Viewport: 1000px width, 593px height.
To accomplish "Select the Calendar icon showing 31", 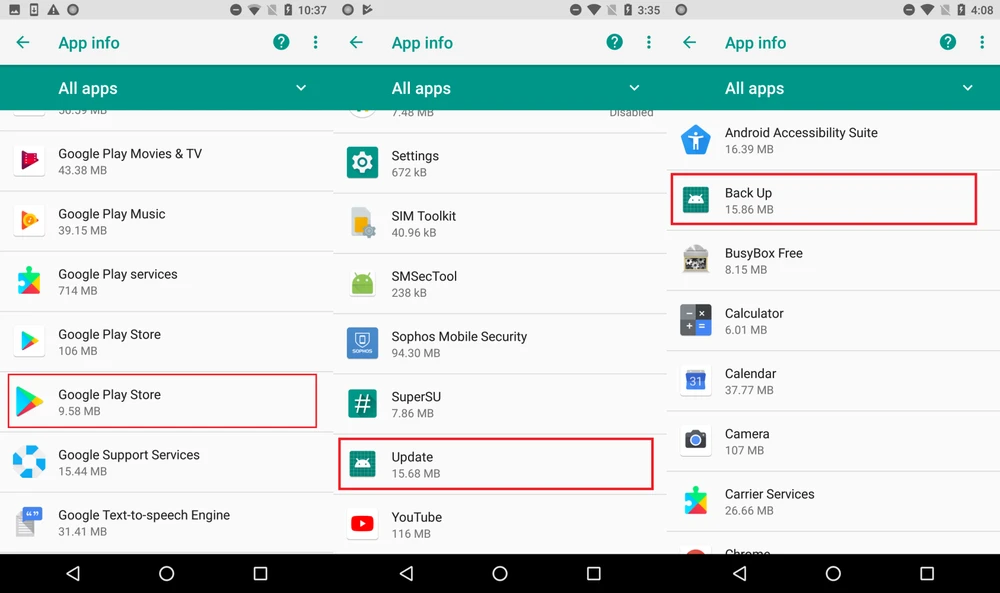I will [695, 380].
